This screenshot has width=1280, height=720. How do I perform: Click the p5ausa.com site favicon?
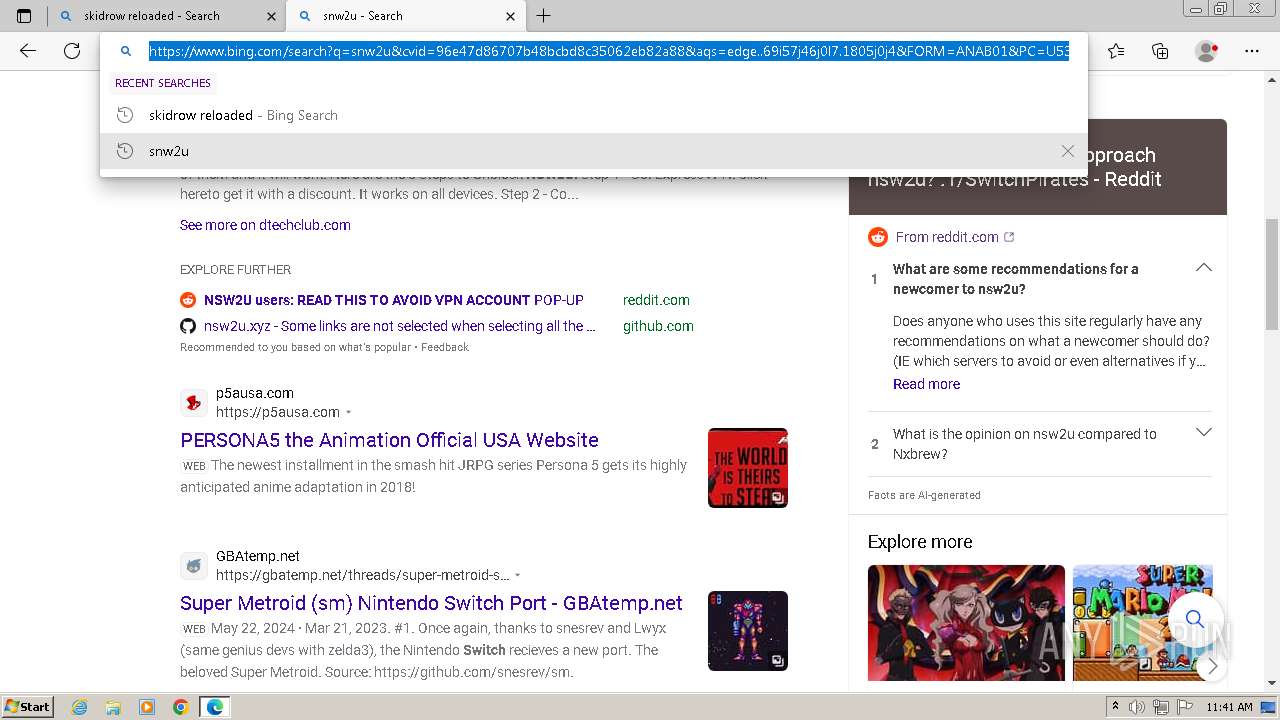[x=194, y=403]
